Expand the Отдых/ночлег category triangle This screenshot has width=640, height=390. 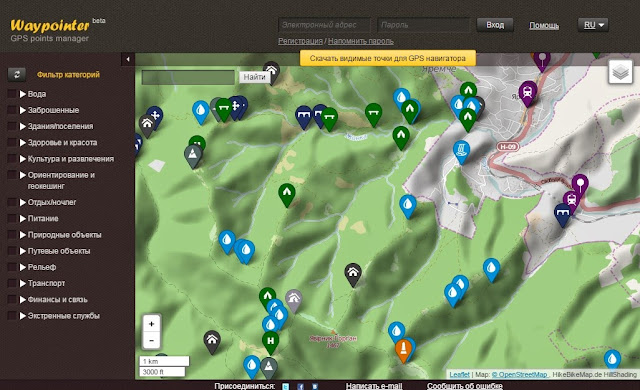pyautogui.click(x=22, y=202)
